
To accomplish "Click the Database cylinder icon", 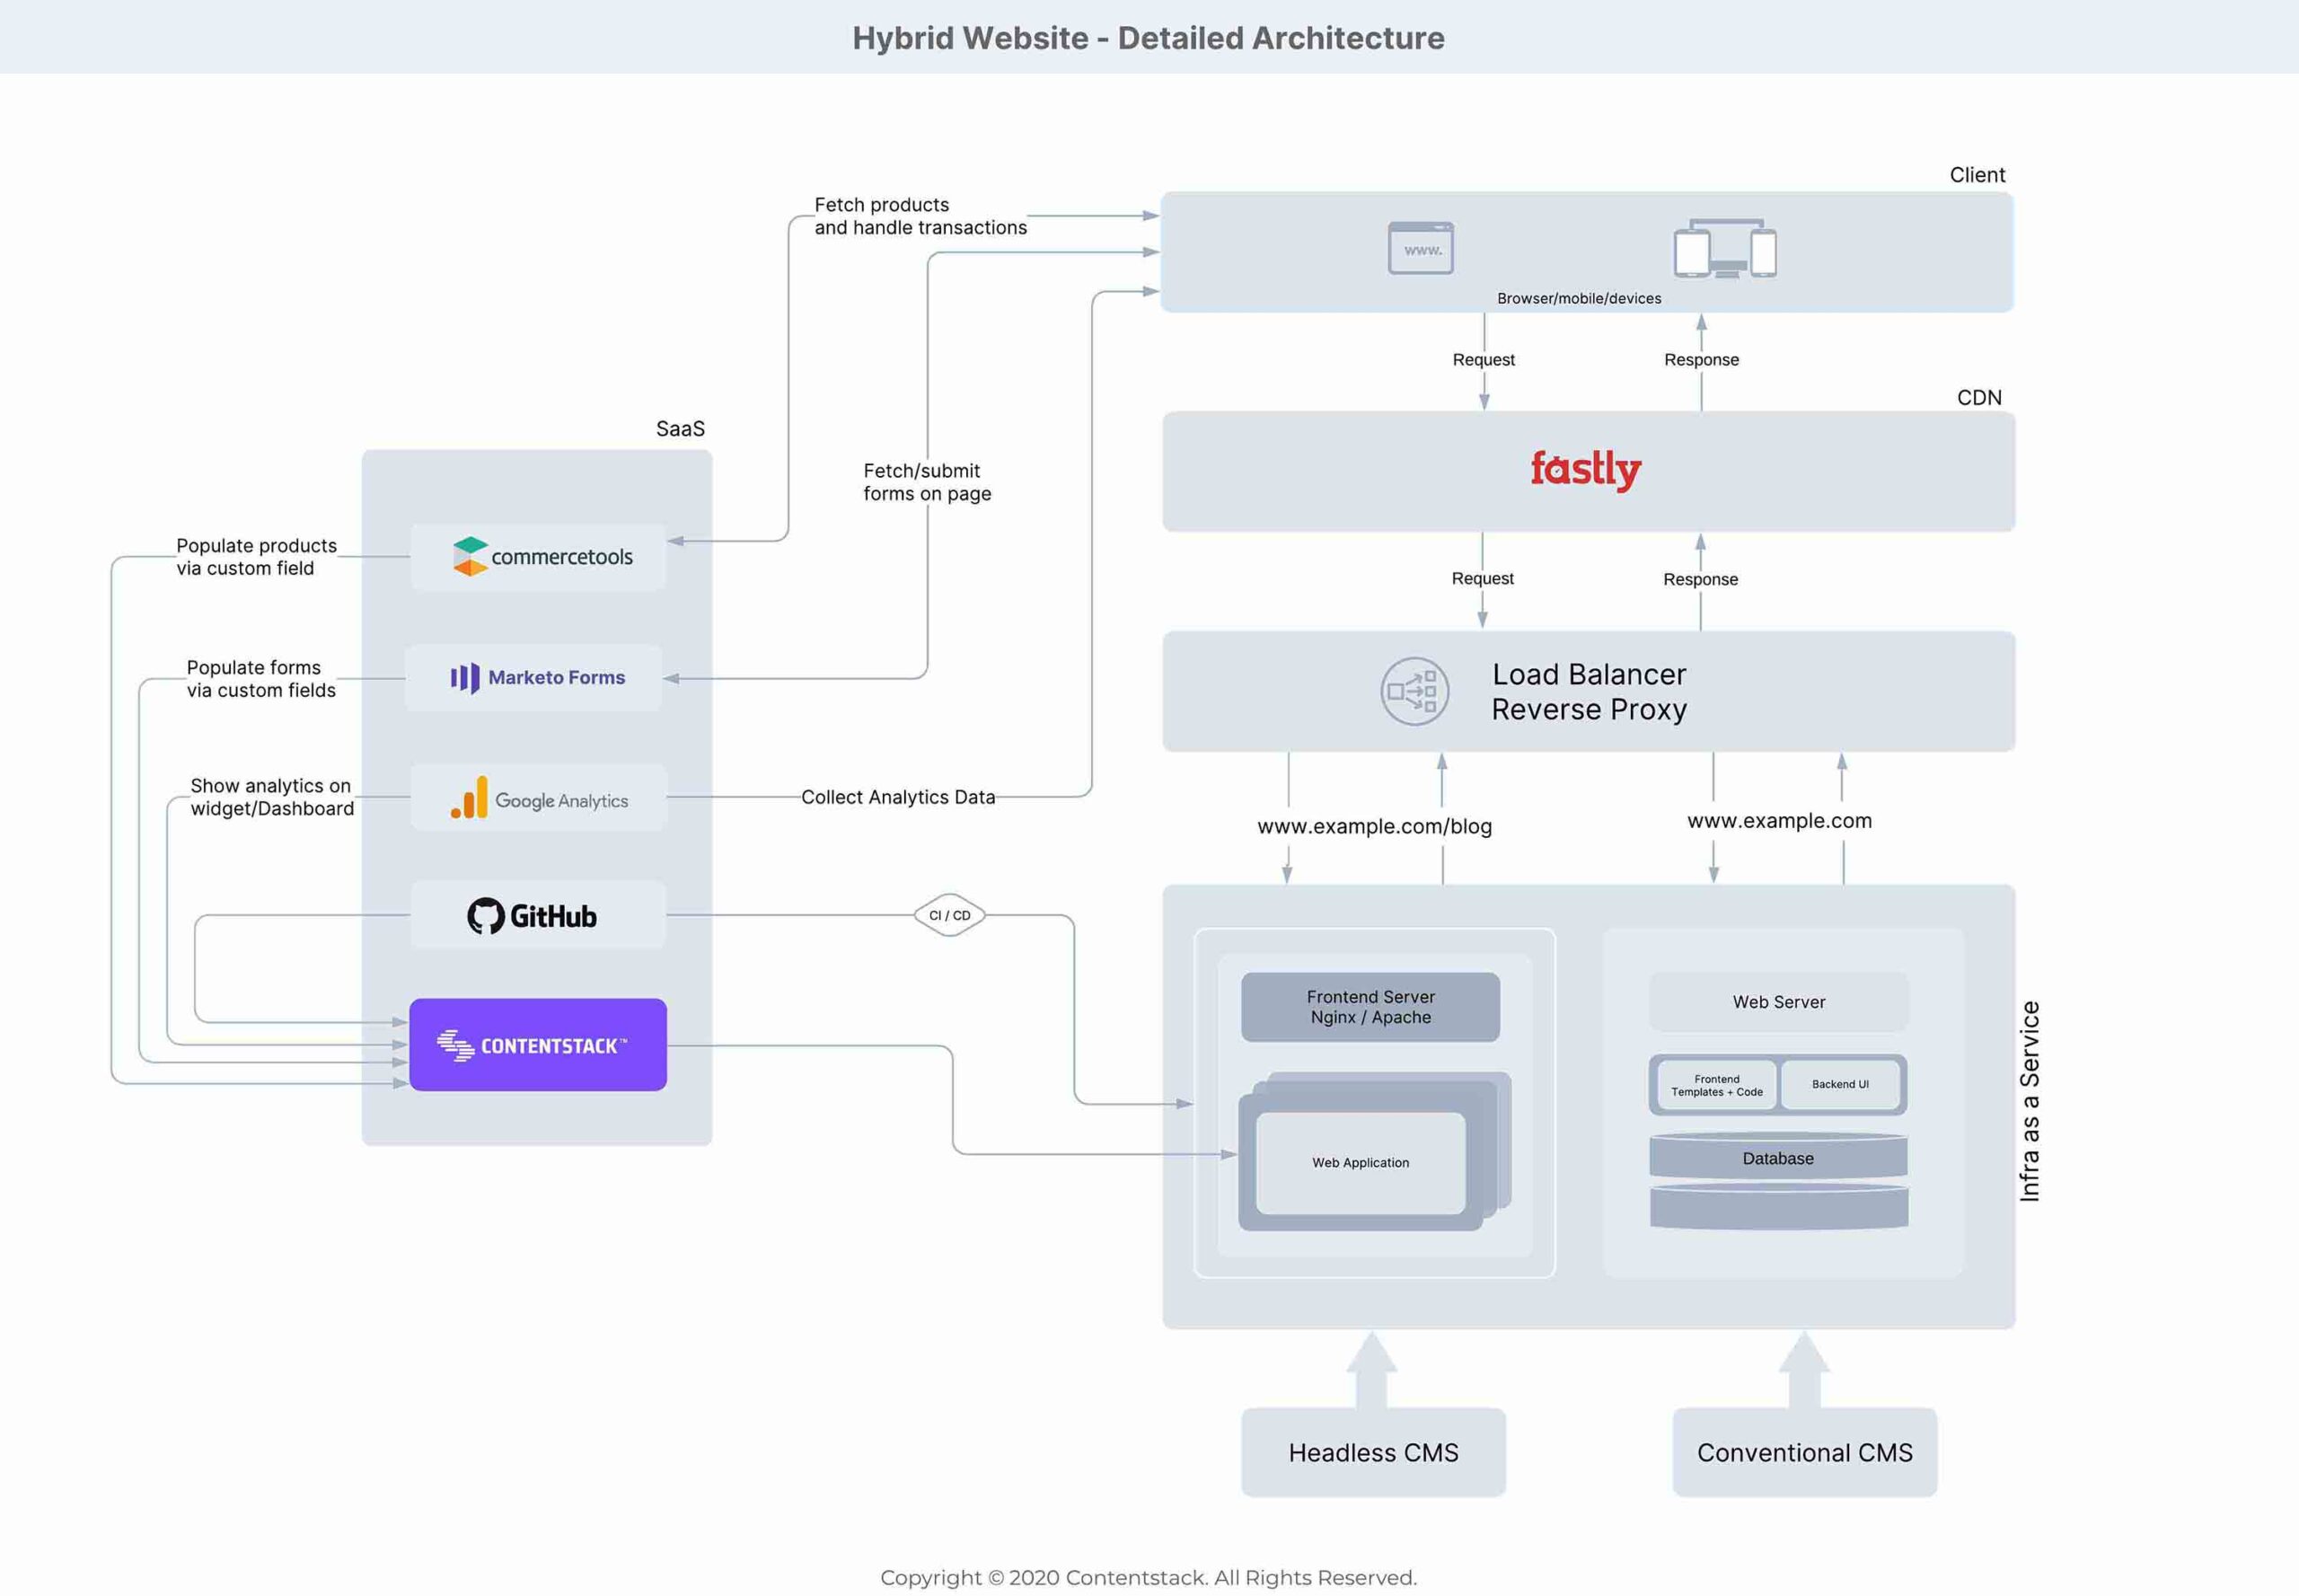I will [x=1777, y=1158].
